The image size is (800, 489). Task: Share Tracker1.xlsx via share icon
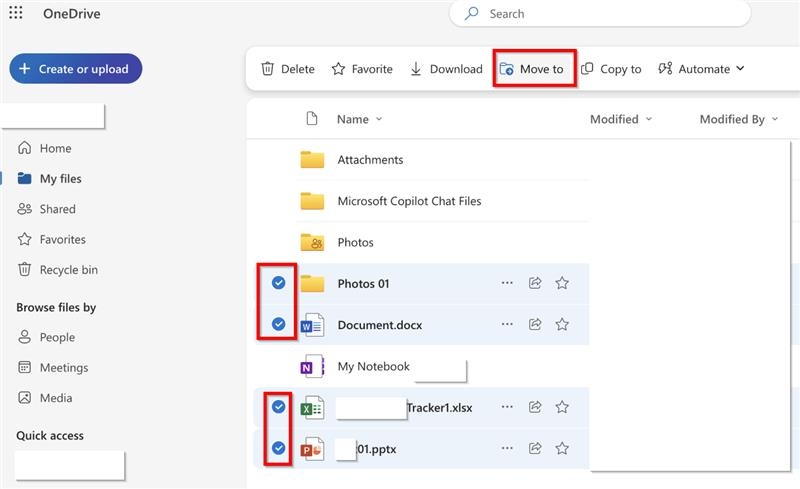(x=535, y=407)
